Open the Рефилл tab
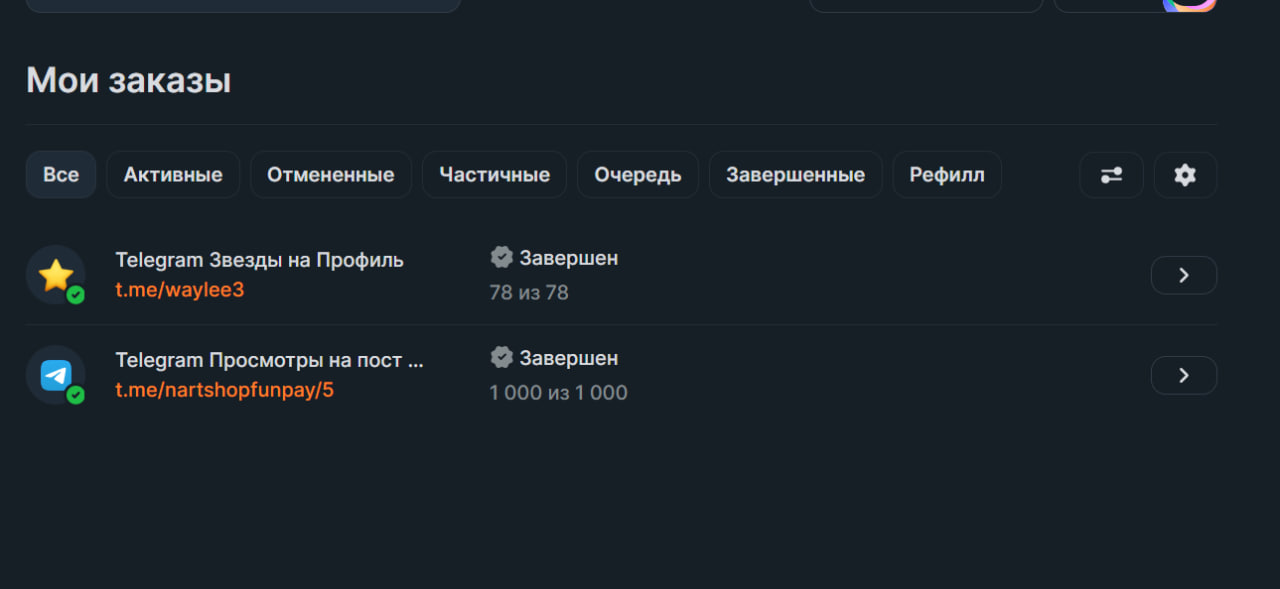Screen dimensions: 1280x589 947,175
